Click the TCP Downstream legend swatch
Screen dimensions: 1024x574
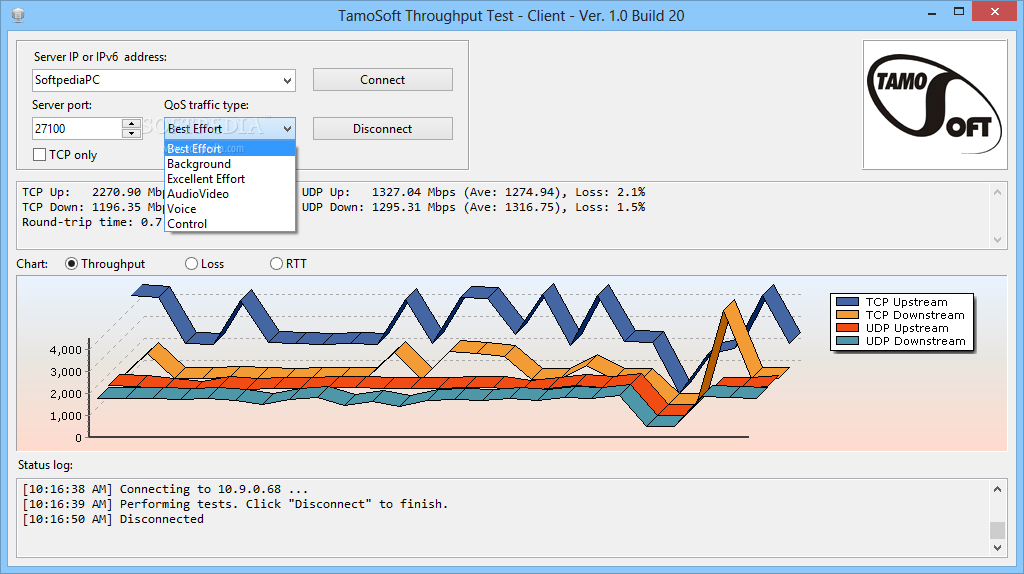[x=847, y=315]
